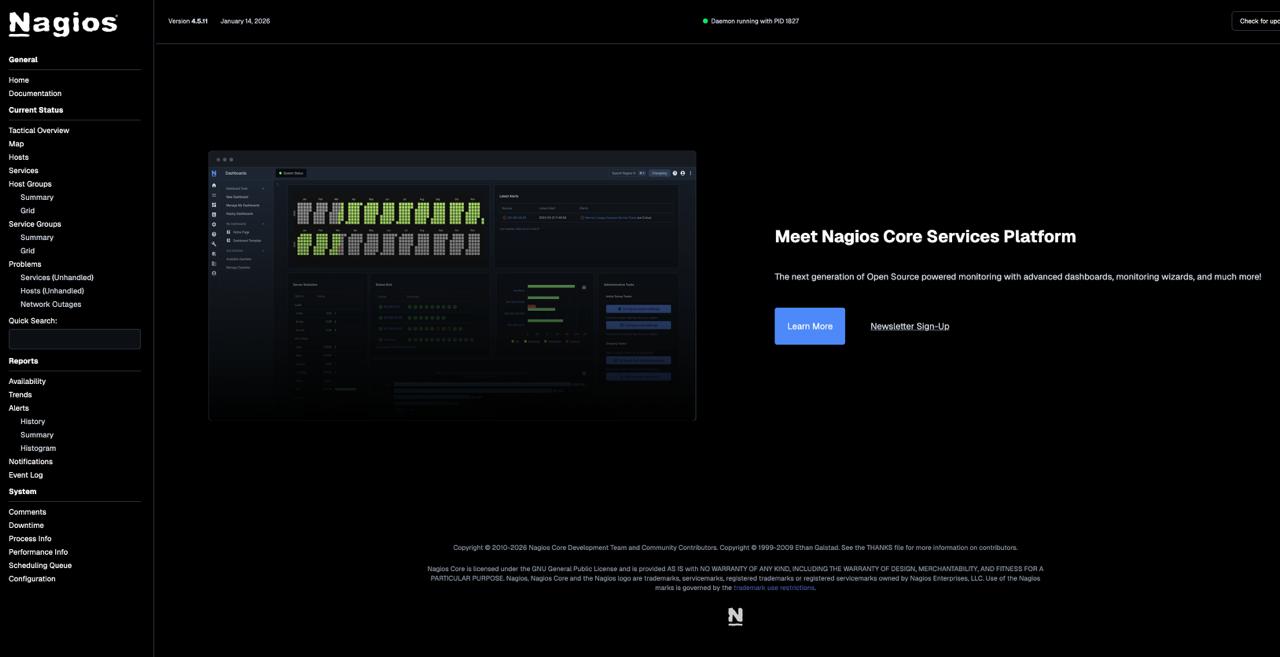Open the Alerts report
Image resolution: width=1280 pixels, height=657 pixels.
(x=19, y=408)
